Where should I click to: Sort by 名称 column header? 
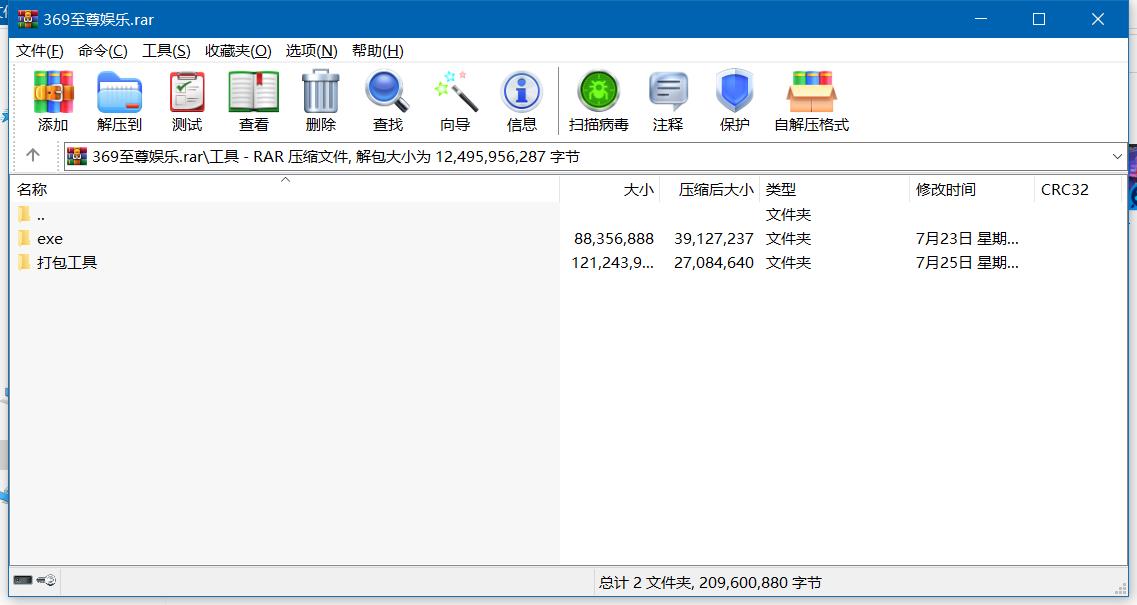point(32,190)
